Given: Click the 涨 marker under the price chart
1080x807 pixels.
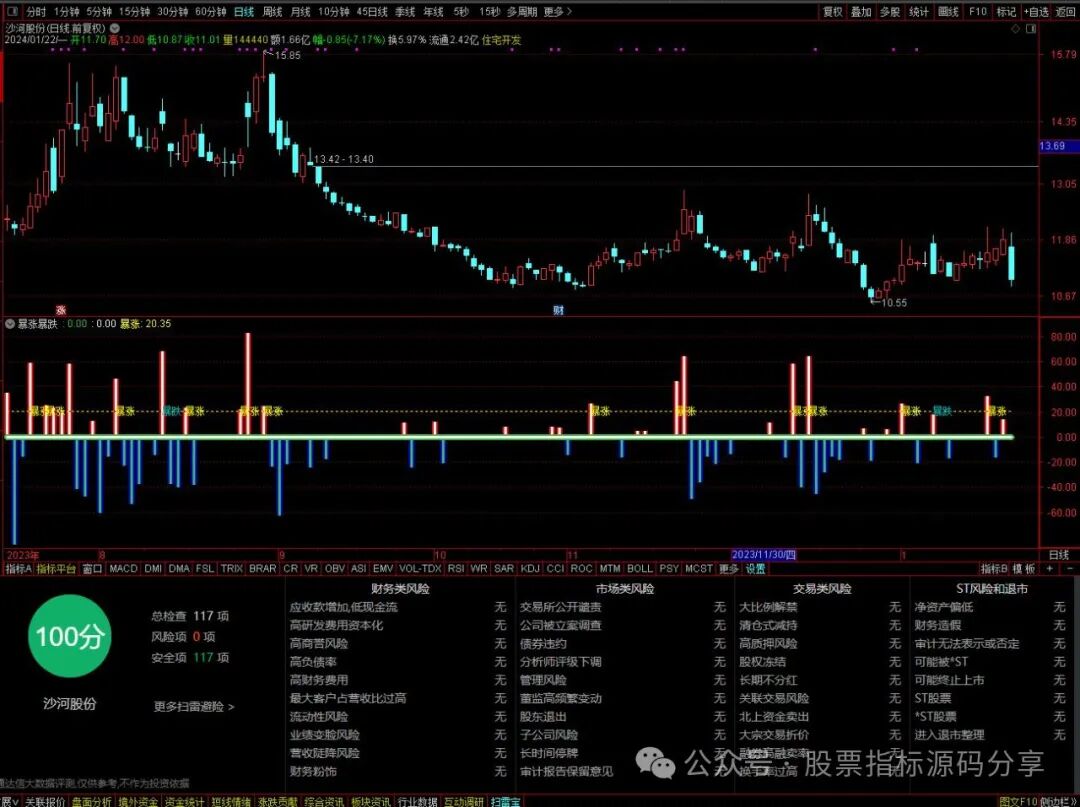Looking at the screenshot, I should 61,311.
